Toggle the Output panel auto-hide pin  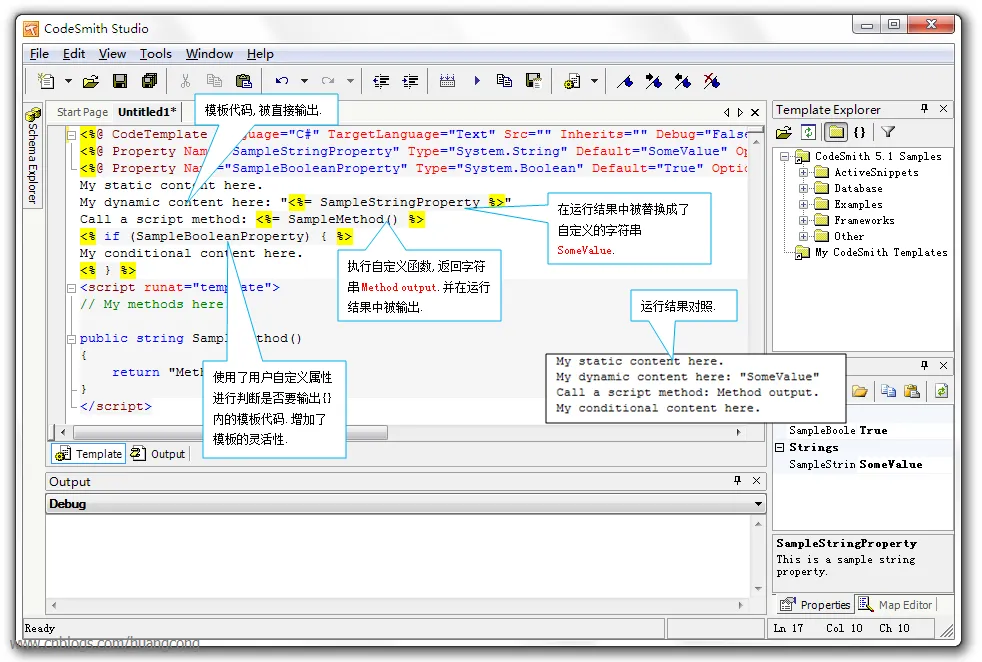click(x=738, y=481)
